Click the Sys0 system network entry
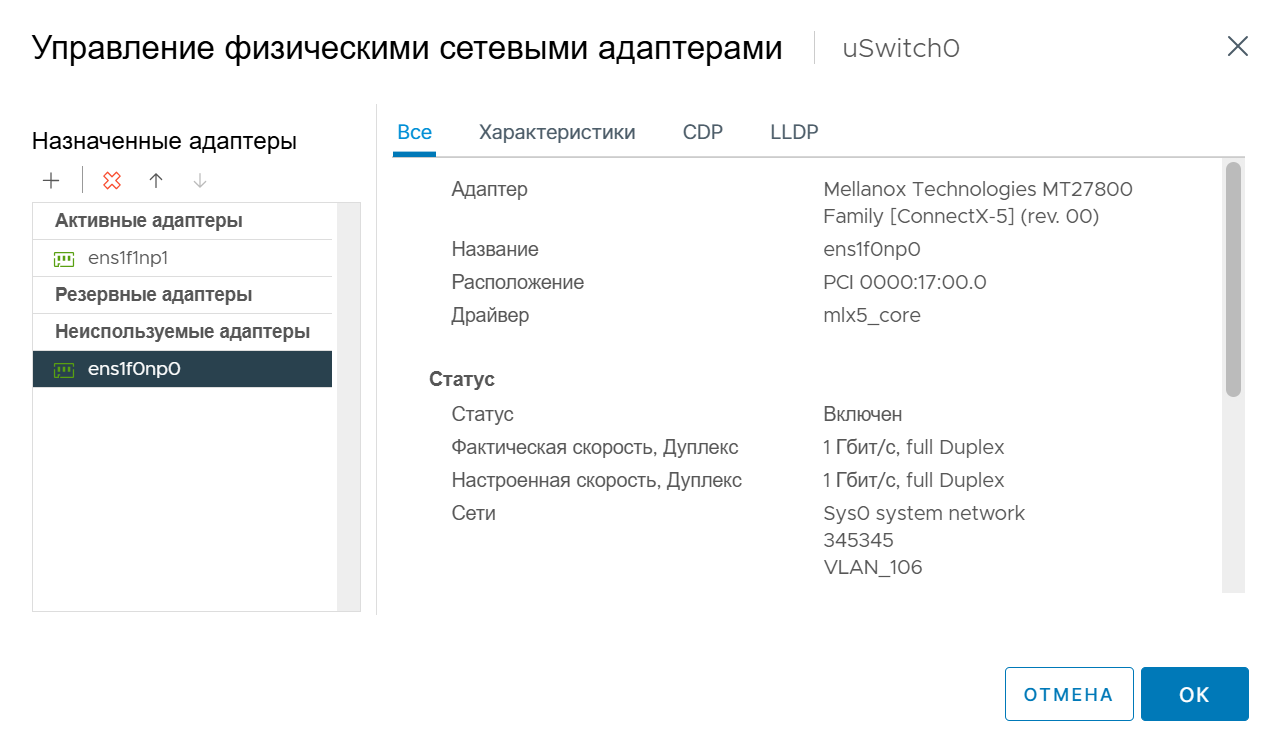Screen dimensions: 1277x741 click(924, 513)
